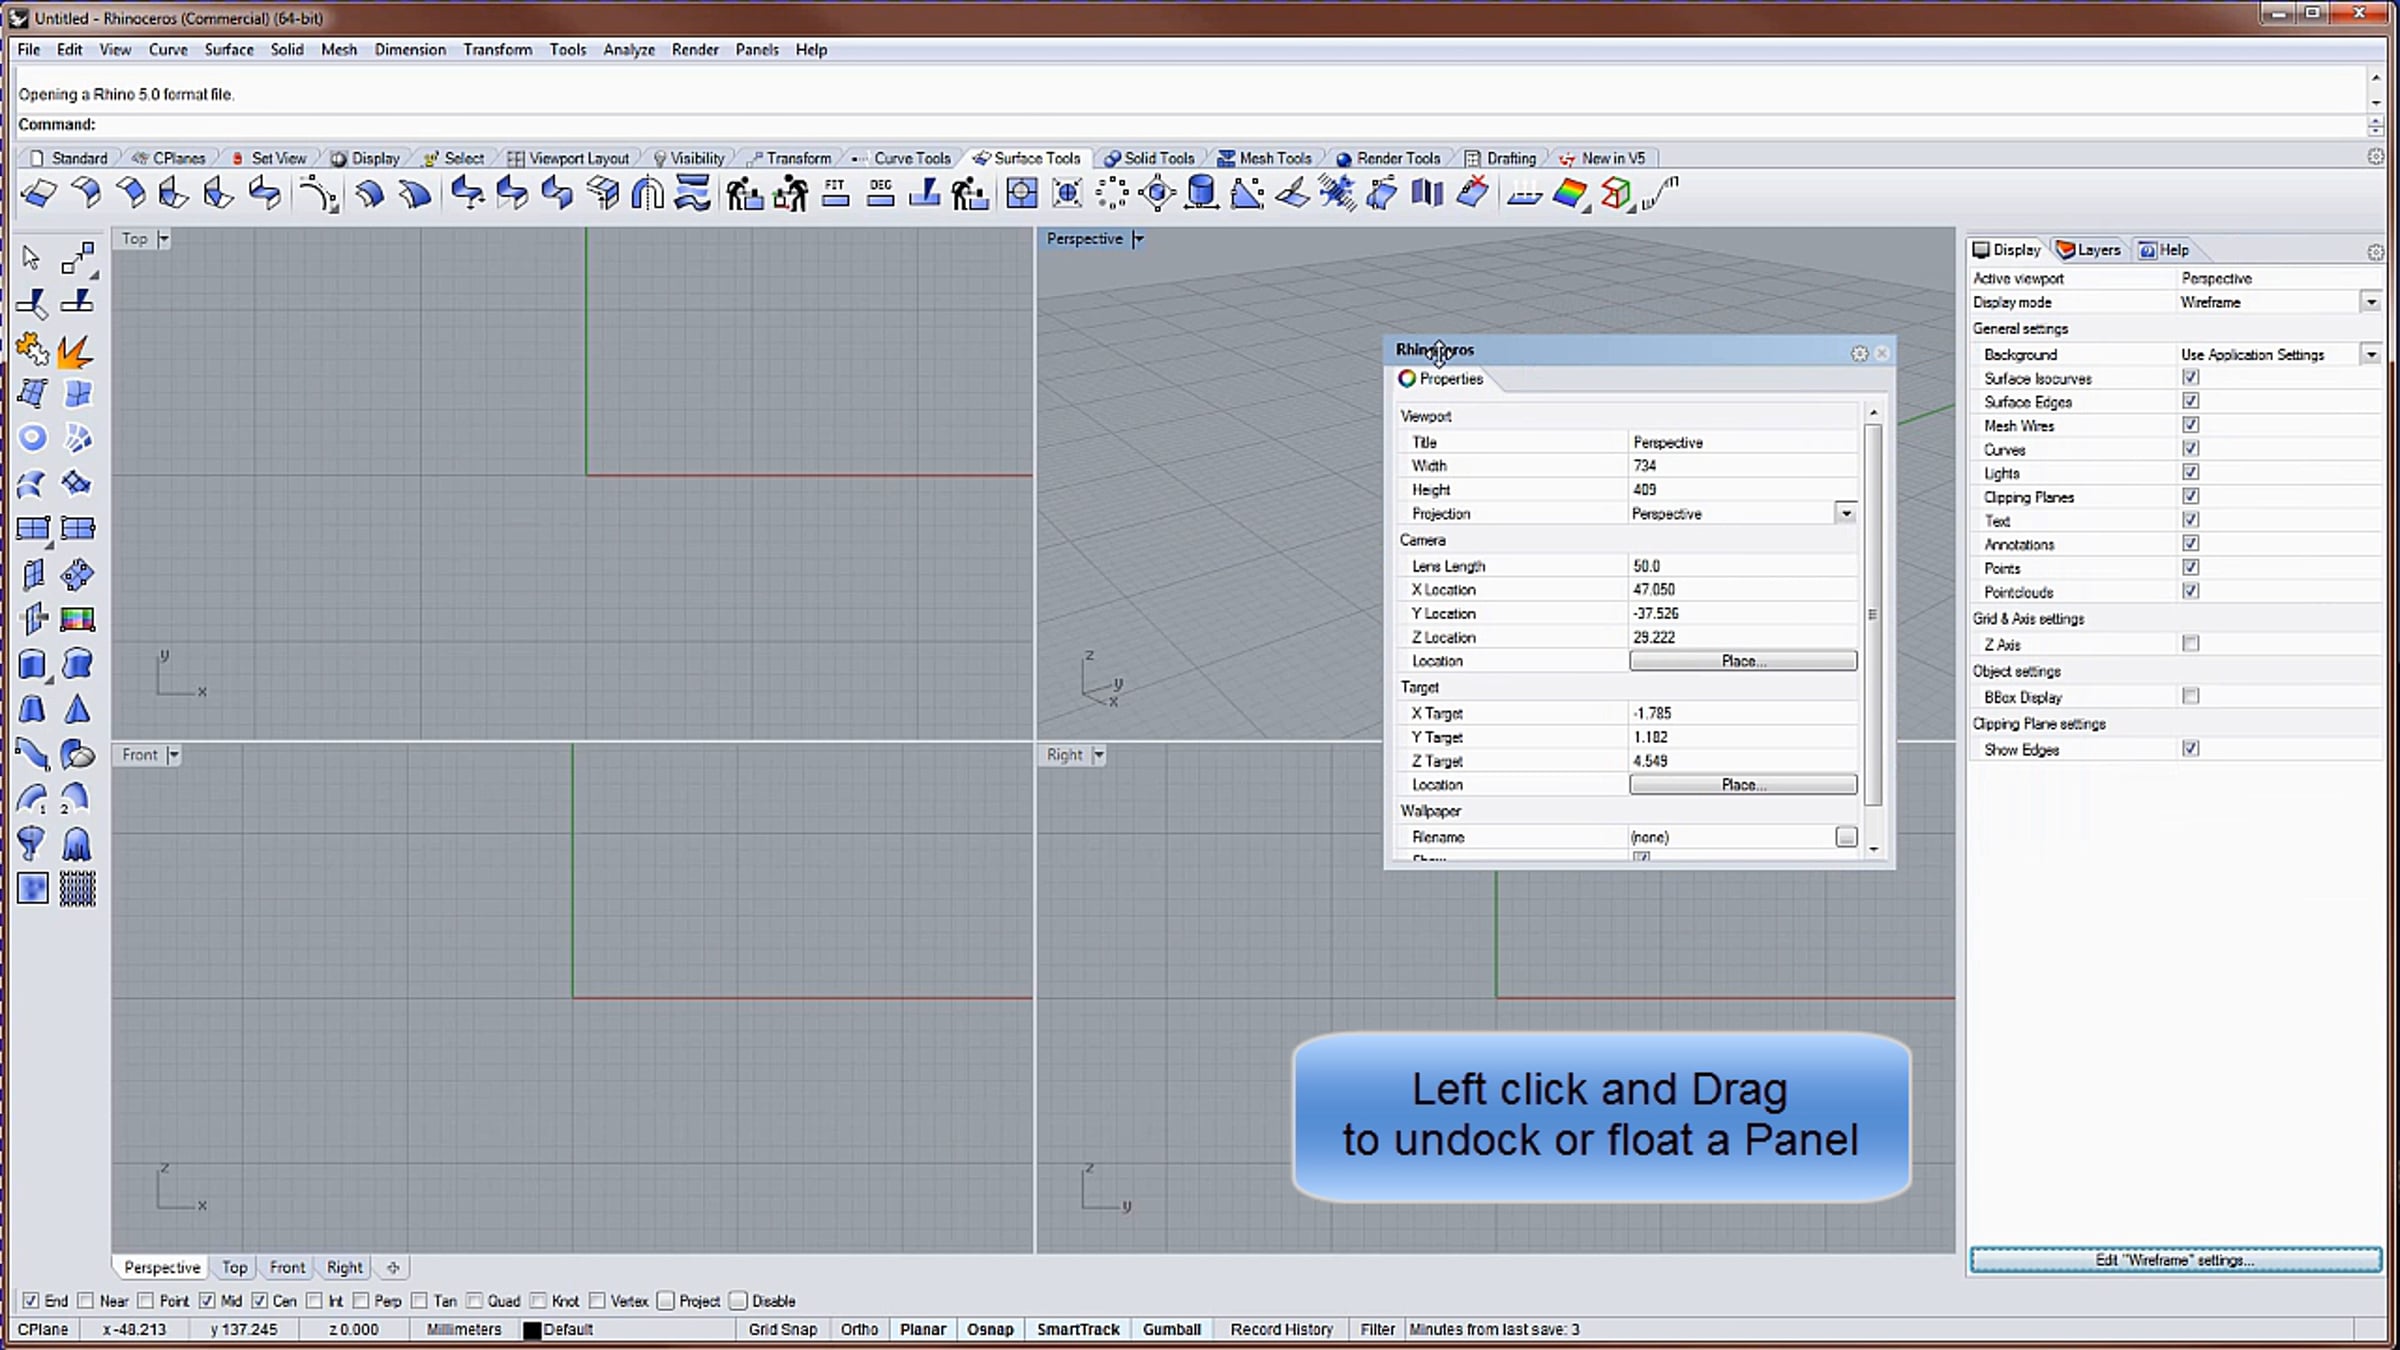Click the wavy stacked surfaces icon in toolbar
2400x1350 pixels.
[692, 193]
